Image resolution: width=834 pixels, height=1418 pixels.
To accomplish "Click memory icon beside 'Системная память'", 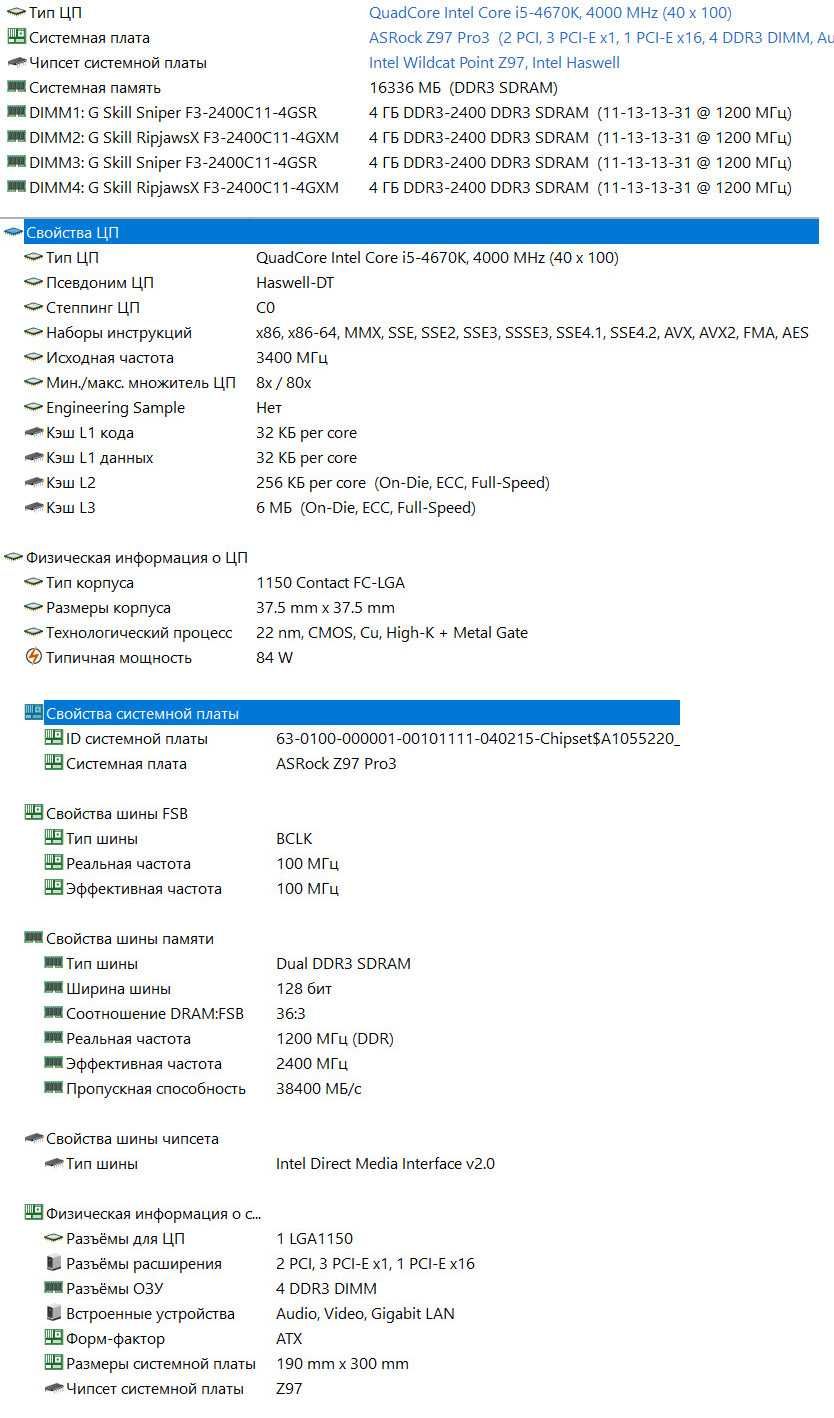I will point(15,87).
